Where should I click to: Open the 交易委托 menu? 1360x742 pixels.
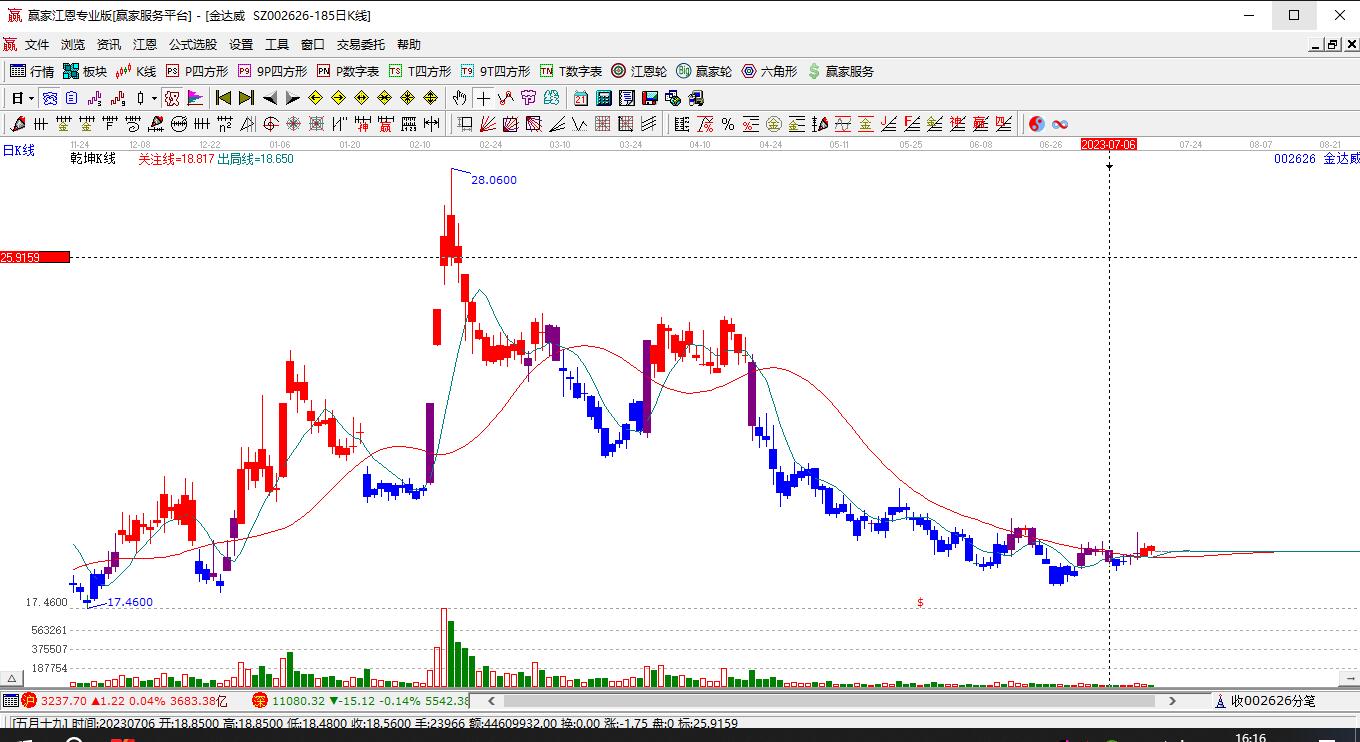(361, 44)
